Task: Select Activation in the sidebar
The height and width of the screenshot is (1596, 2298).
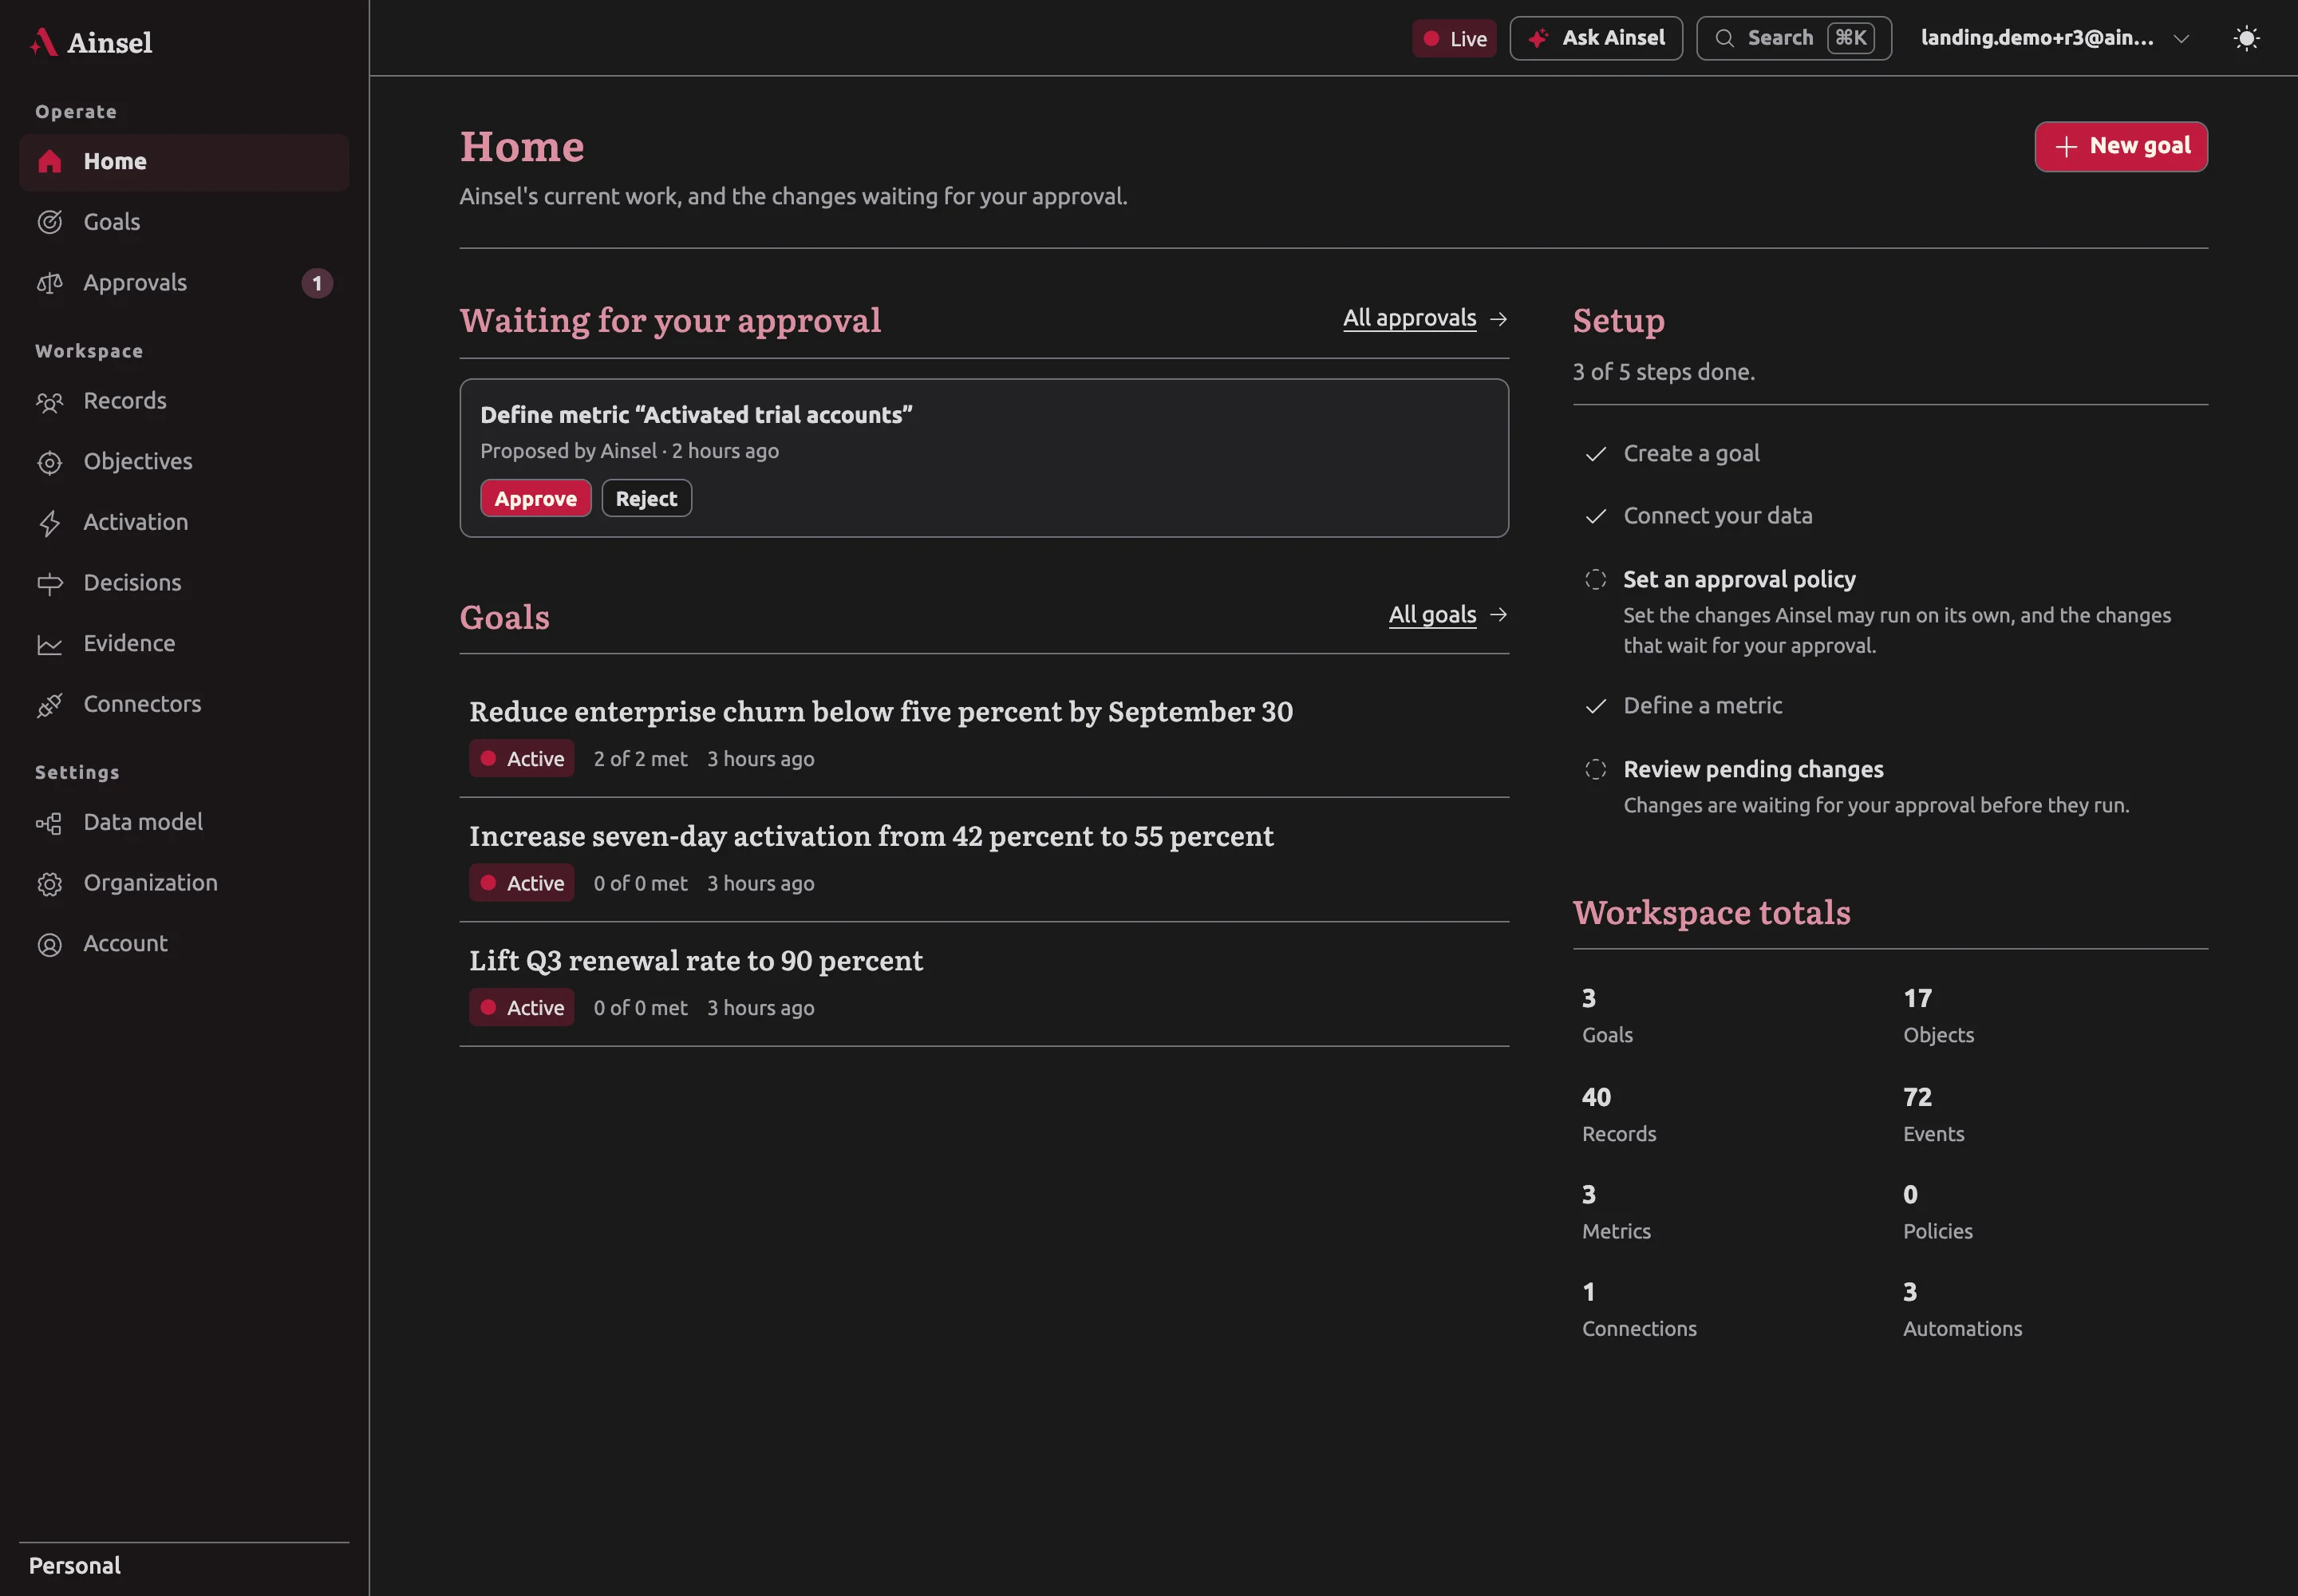Action: (184, 522)
